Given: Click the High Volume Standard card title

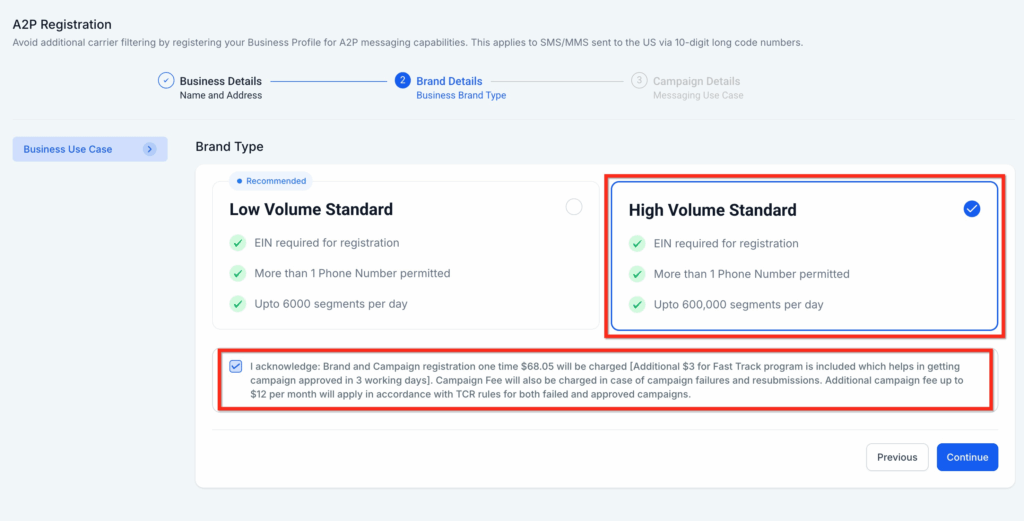Looking at the screenshot, I should point(712,210).
